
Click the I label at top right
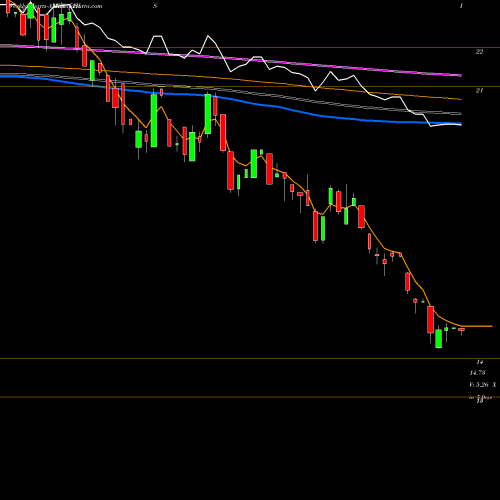click(461, 6)
